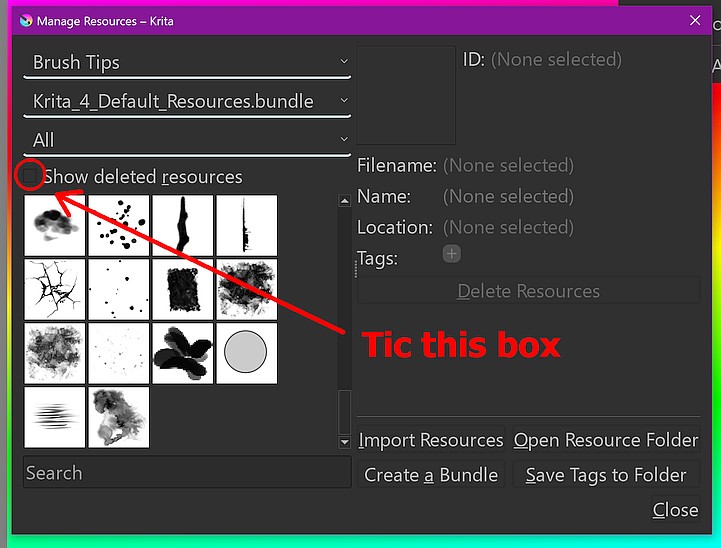Select the watercolor blotch brush tip
This screenshot has height=548, width=721.
click(119, 417)
